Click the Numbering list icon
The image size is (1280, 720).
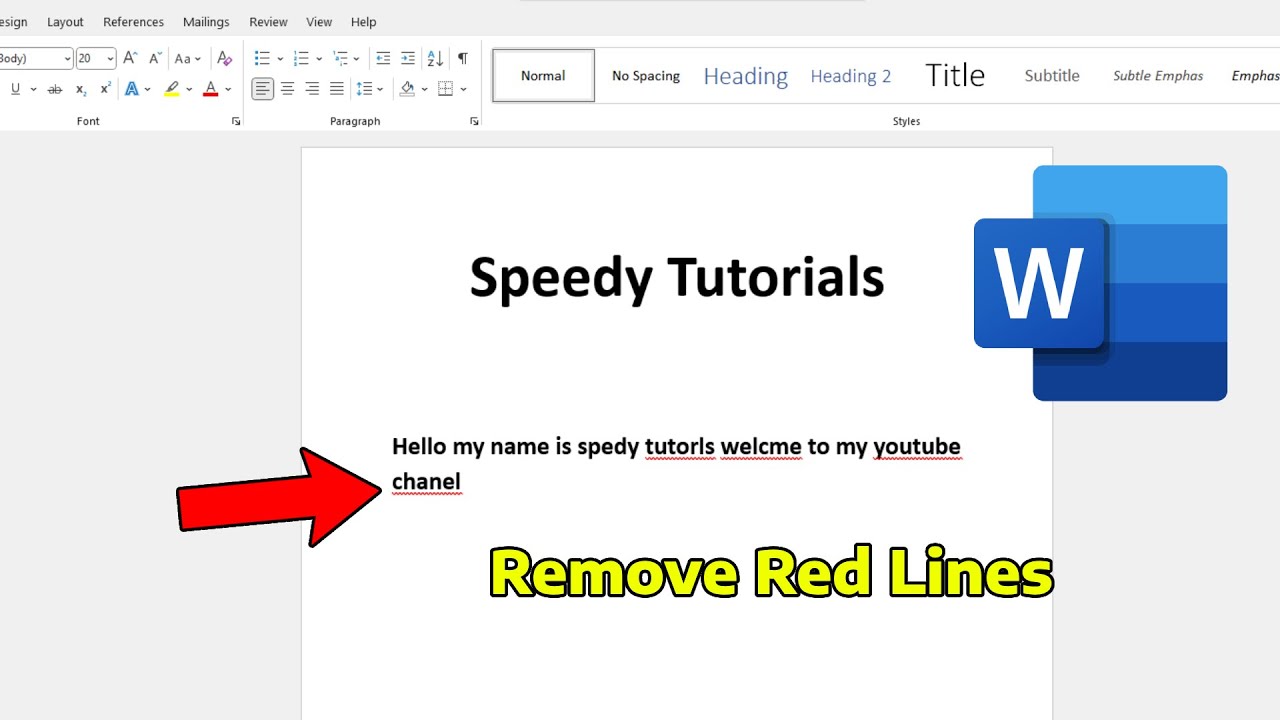click(x=301, y=58)
